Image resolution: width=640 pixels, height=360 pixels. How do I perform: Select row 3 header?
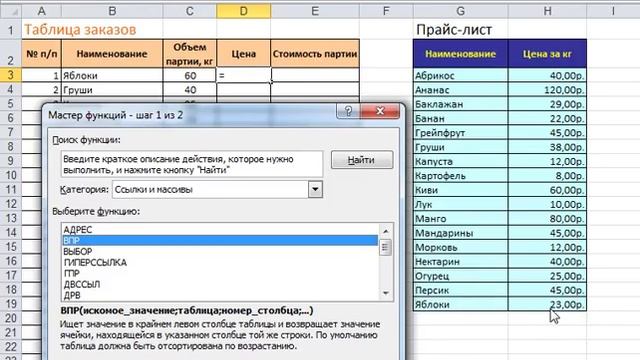pyautogui.click(x=11, y=75)
